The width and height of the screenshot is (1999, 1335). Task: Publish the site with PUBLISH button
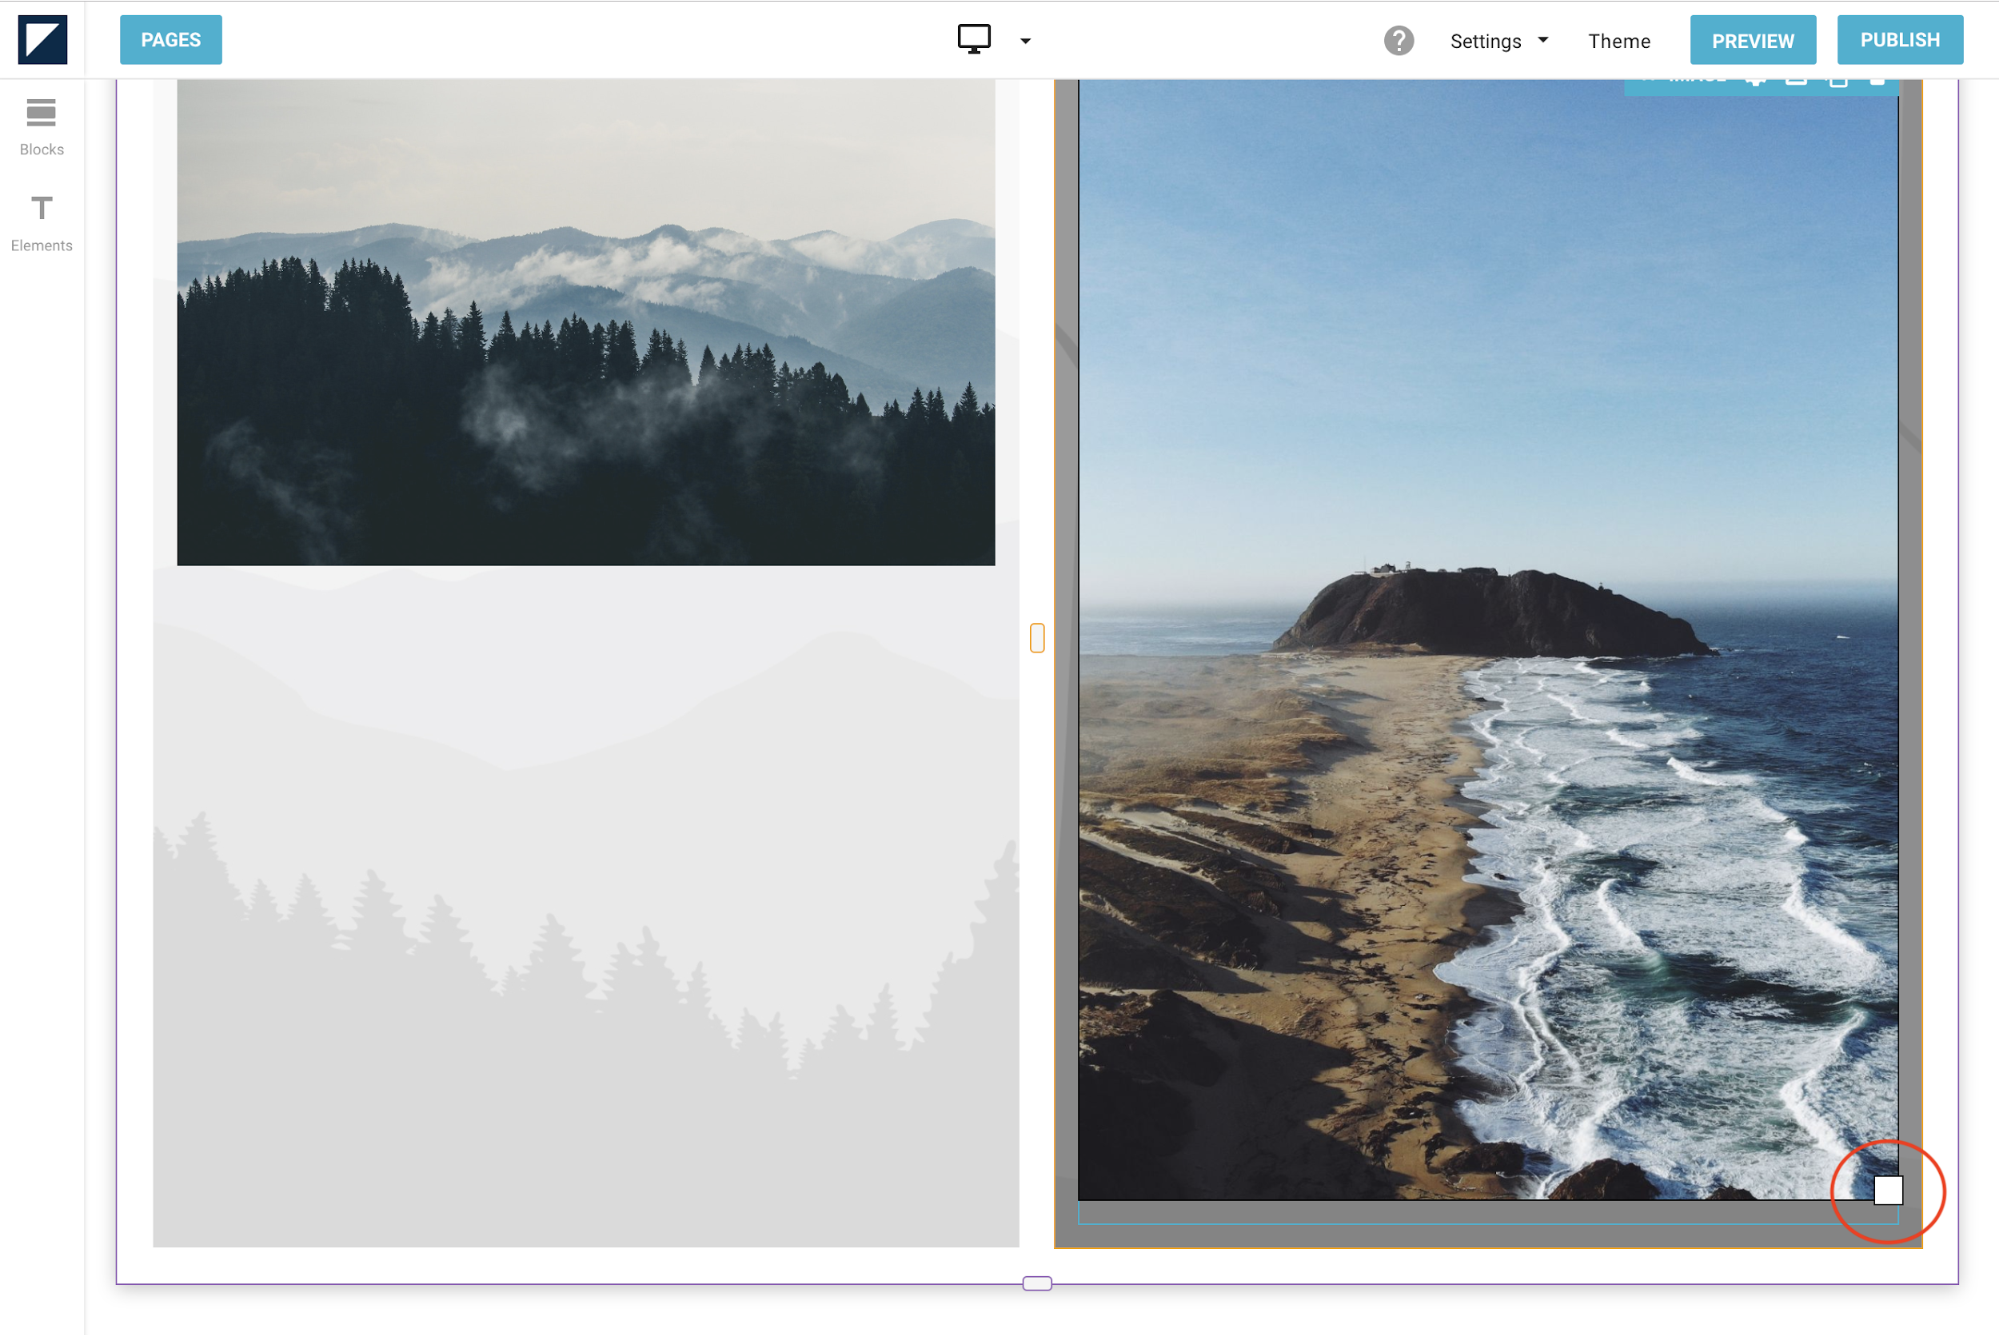tap(1899, 40)
